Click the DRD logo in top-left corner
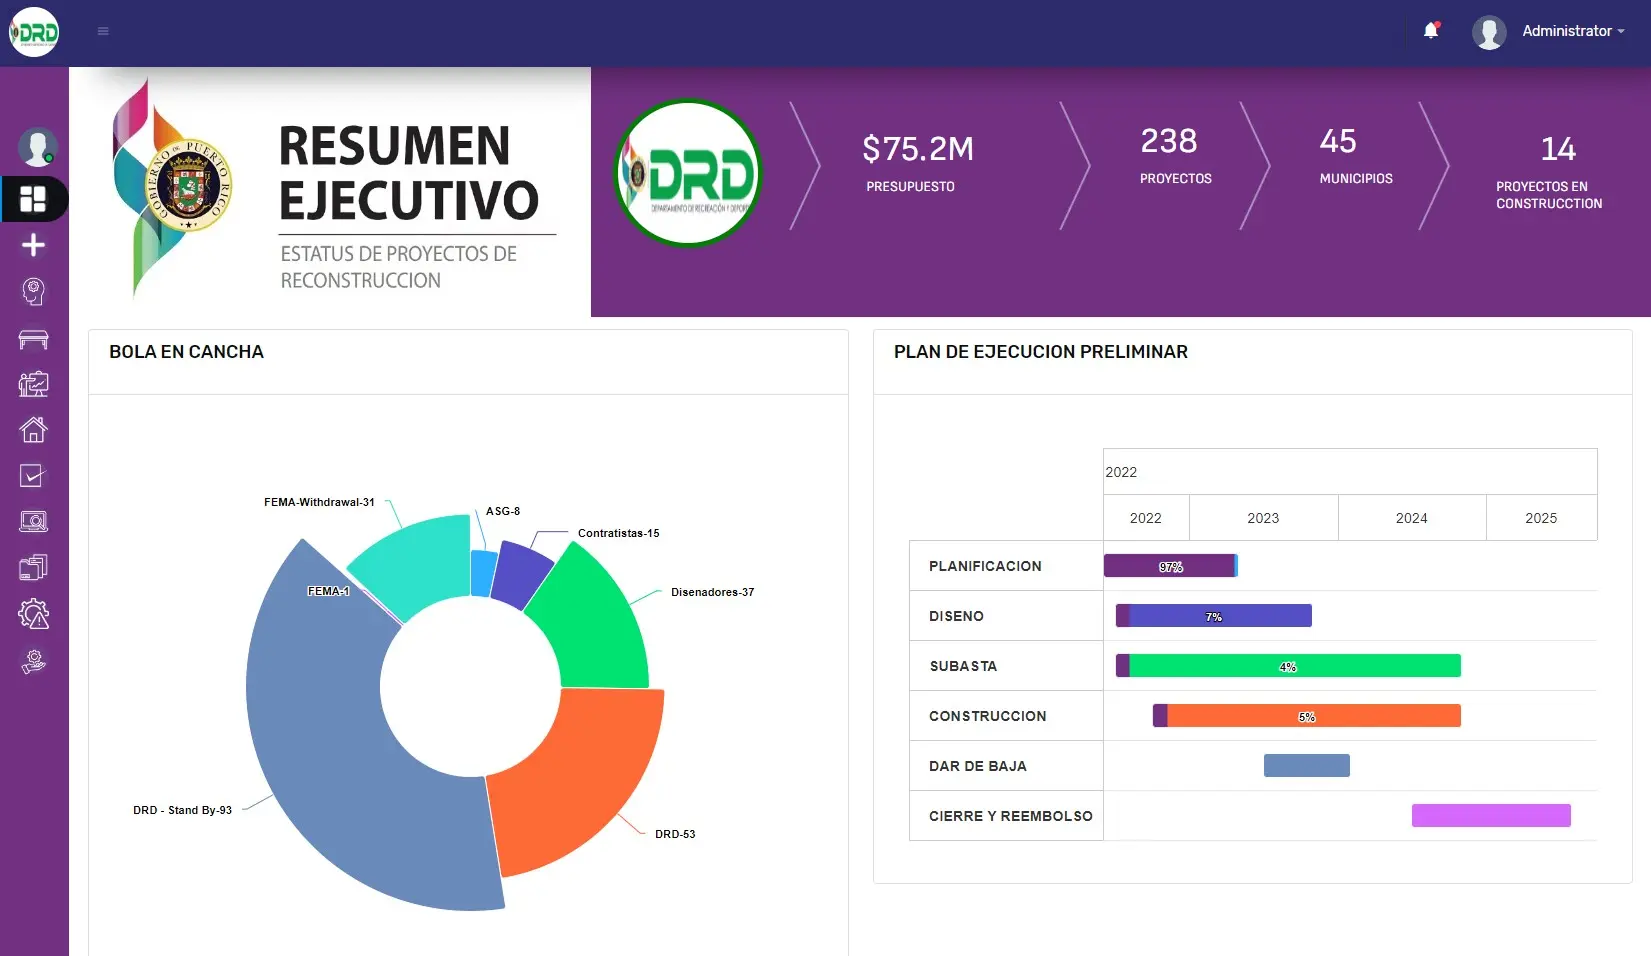The width and height of the screenshot is (1651, 956). pyautogui.click(x=34, y=32)
